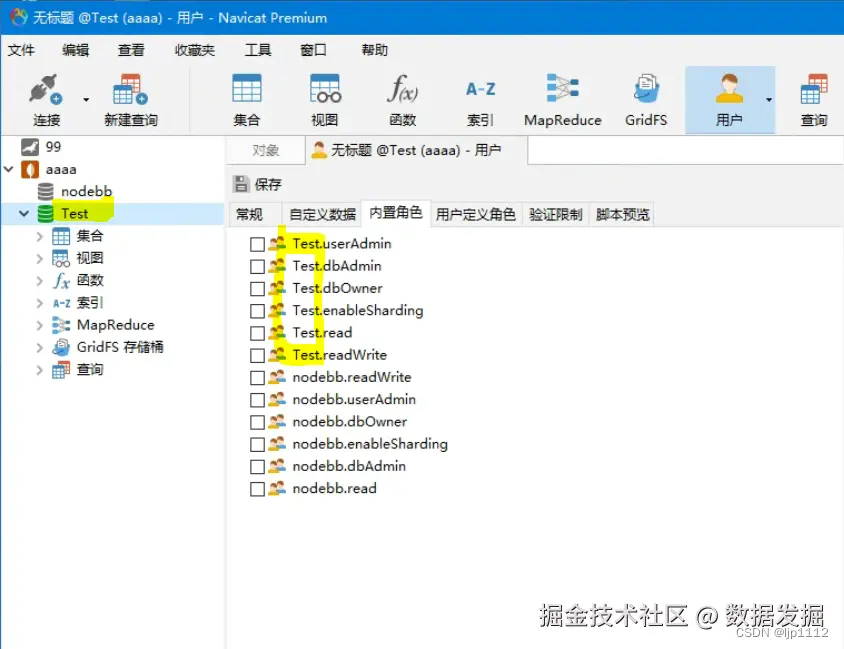Expand the GridFS 存储桶 tree node

[x=39, y=348]
